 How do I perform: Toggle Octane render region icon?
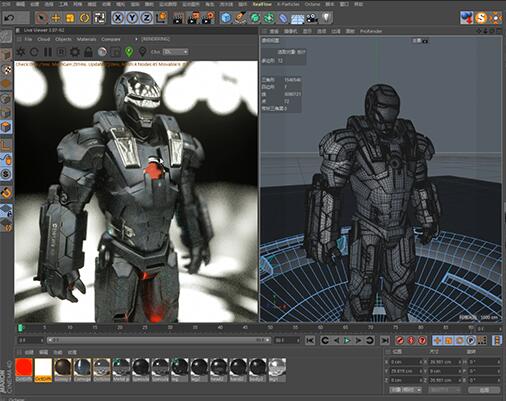coord(61,52)
